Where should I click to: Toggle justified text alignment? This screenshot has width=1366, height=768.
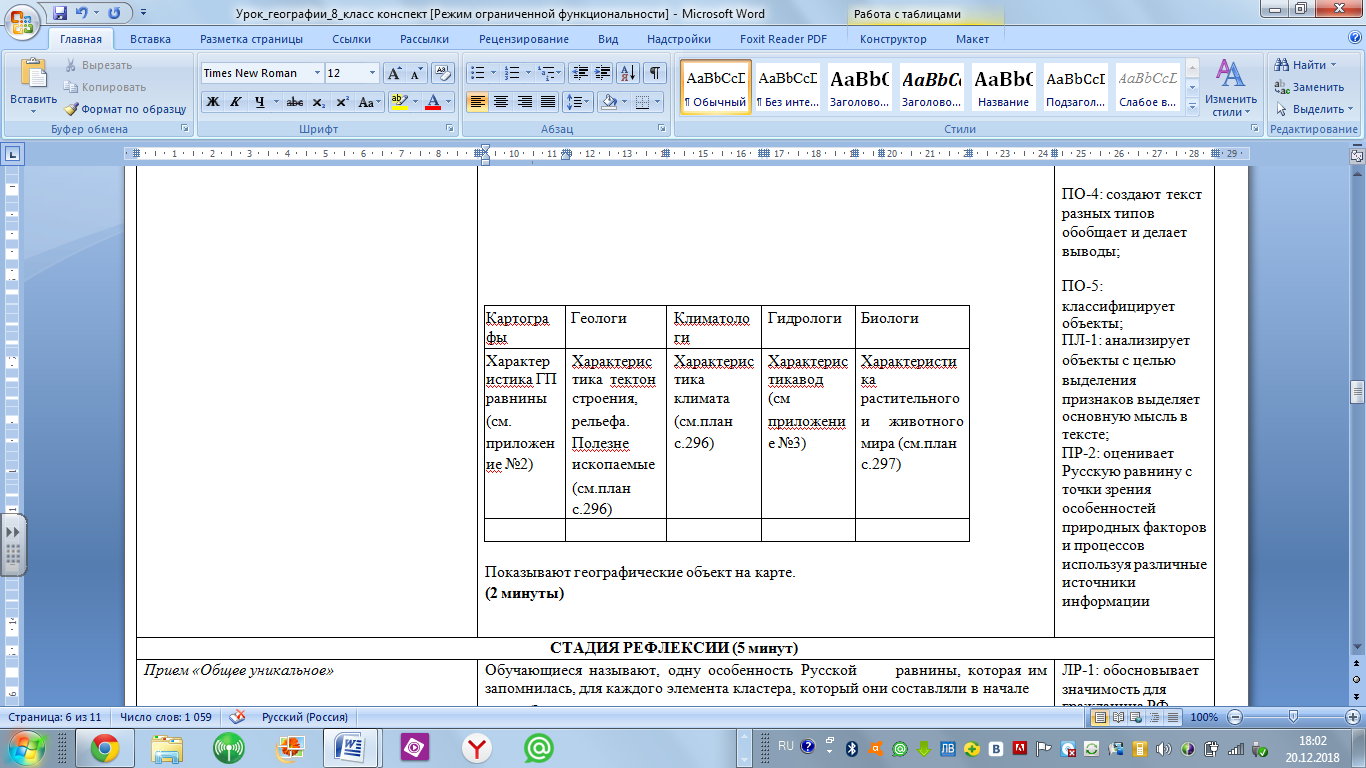tap(548, 102)
